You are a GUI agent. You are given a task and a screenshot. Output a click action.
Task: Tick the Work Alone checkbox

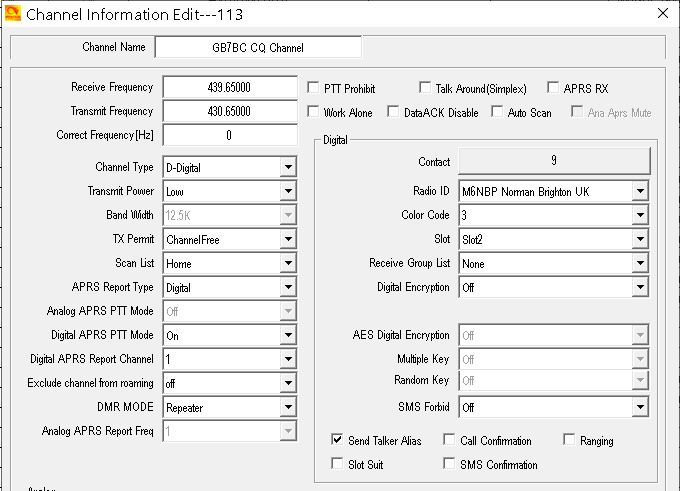coord(313,112)
